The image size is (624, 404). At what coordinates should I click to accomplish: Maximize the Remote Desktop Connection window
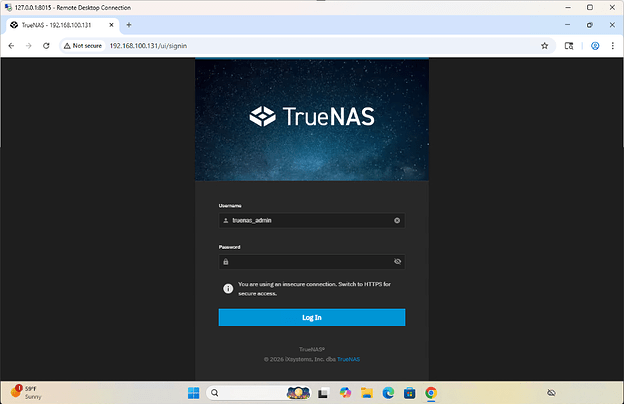[x=590, y=8]
